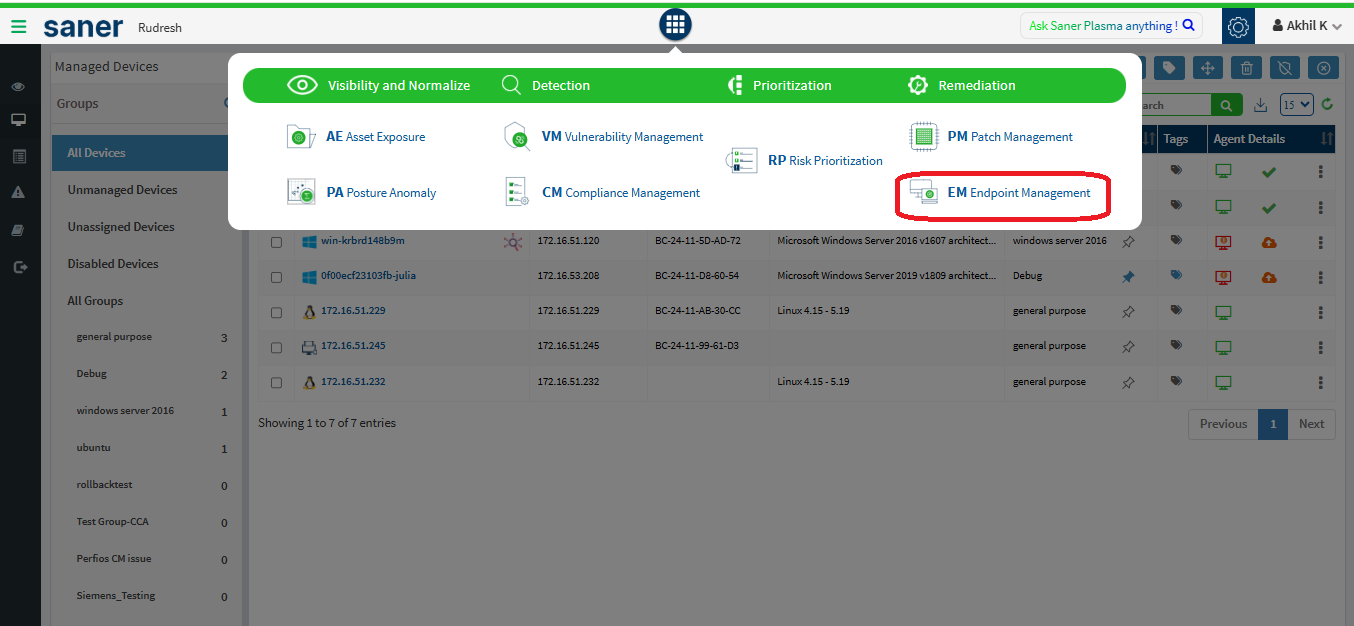Viewport: 1354px width, 626px height.
Task: Open CM Compliance Management module
Action: tap(602, 192)
